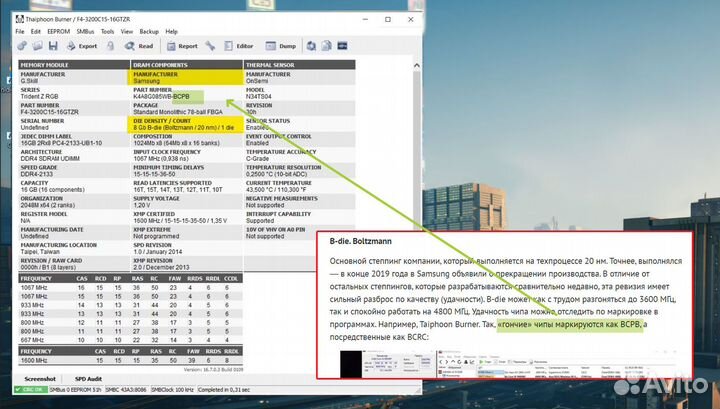Open the File menu
This screenshot has height=409, width=720.
point(20,31)
